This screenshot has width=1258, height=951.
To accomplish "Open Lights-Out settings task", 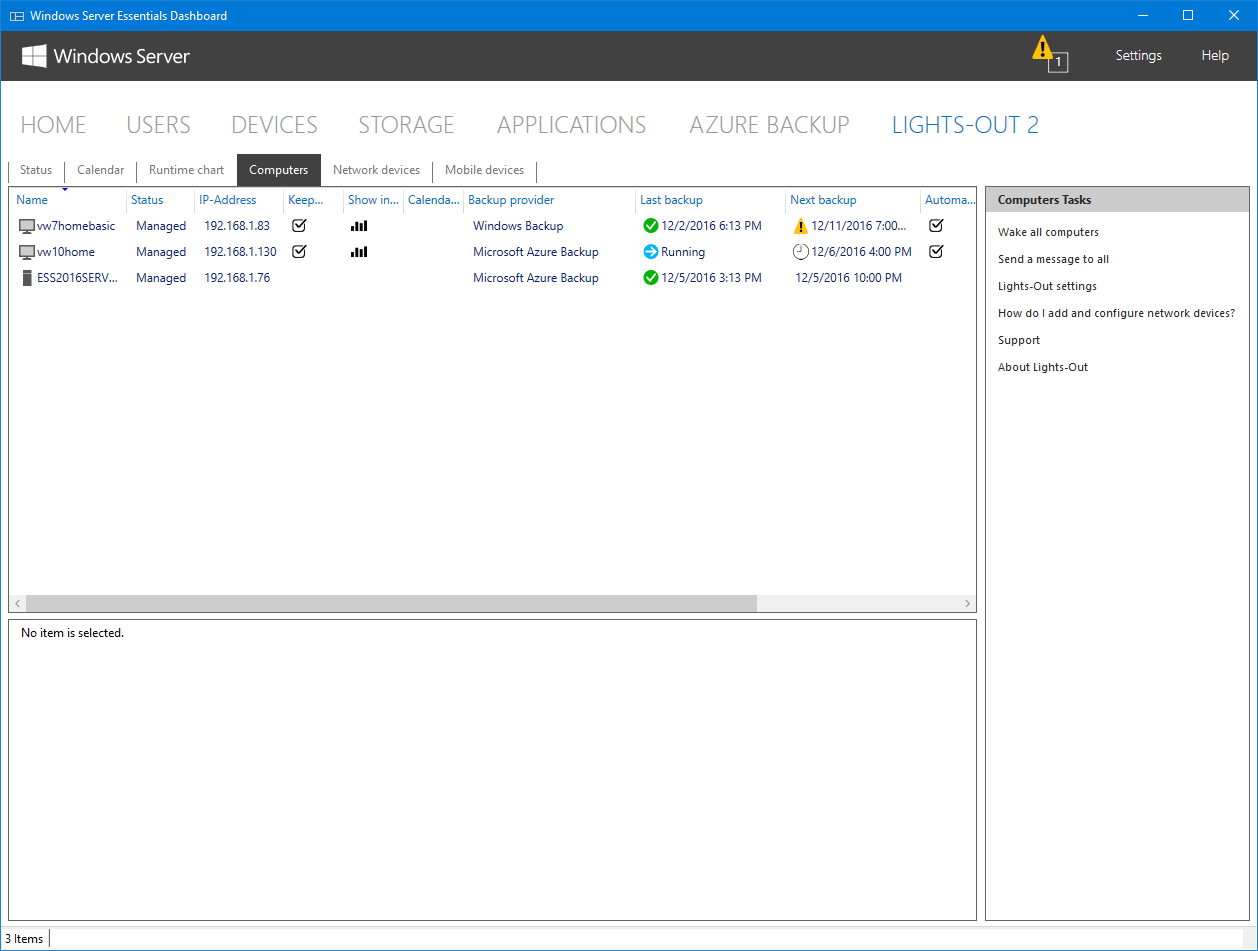I will click(1047, 286).
